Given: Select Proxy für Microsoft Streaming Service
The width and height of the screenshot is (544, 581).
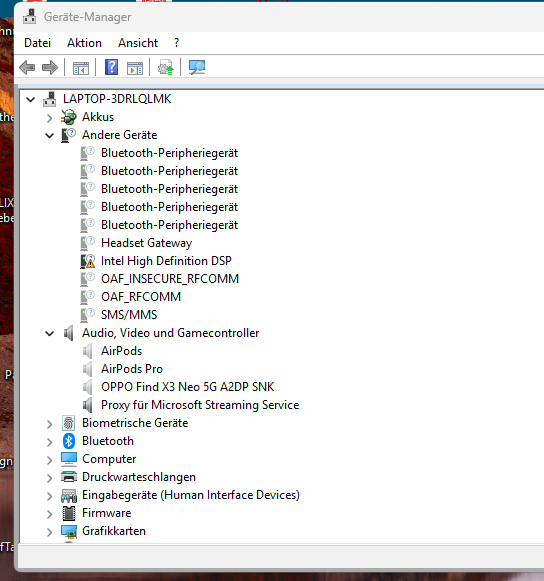Looking at the screenshot, I should click(x=200, y=405).
